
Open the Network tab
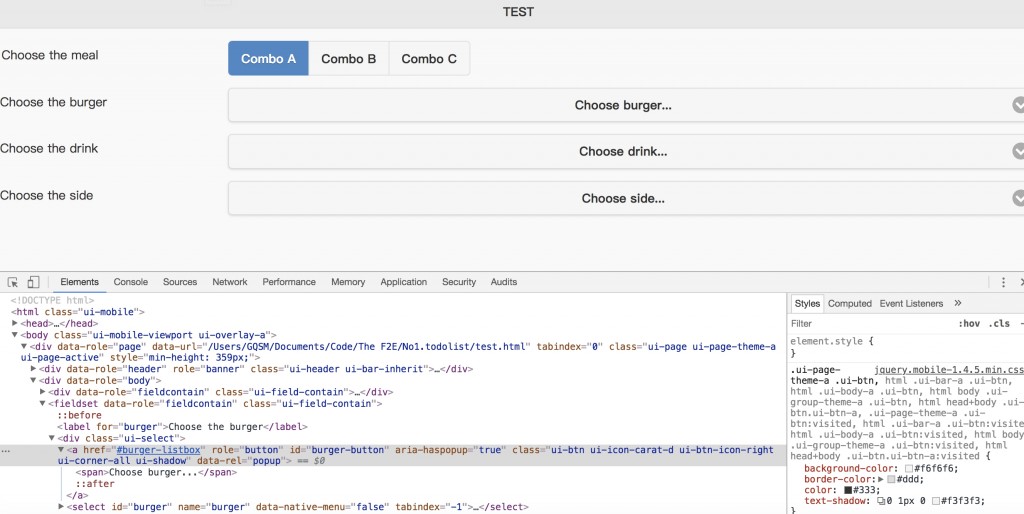(230, 282)
